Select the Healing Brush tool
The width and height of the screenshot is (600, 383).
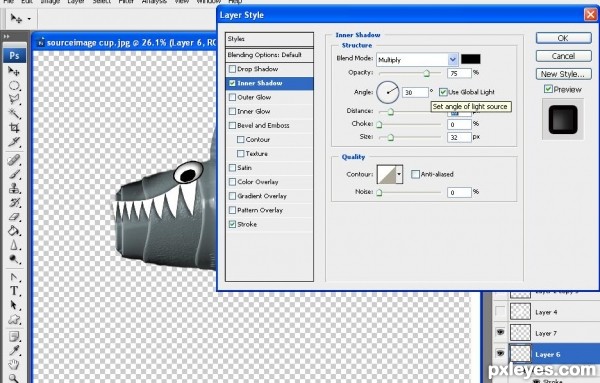point(14,160)
